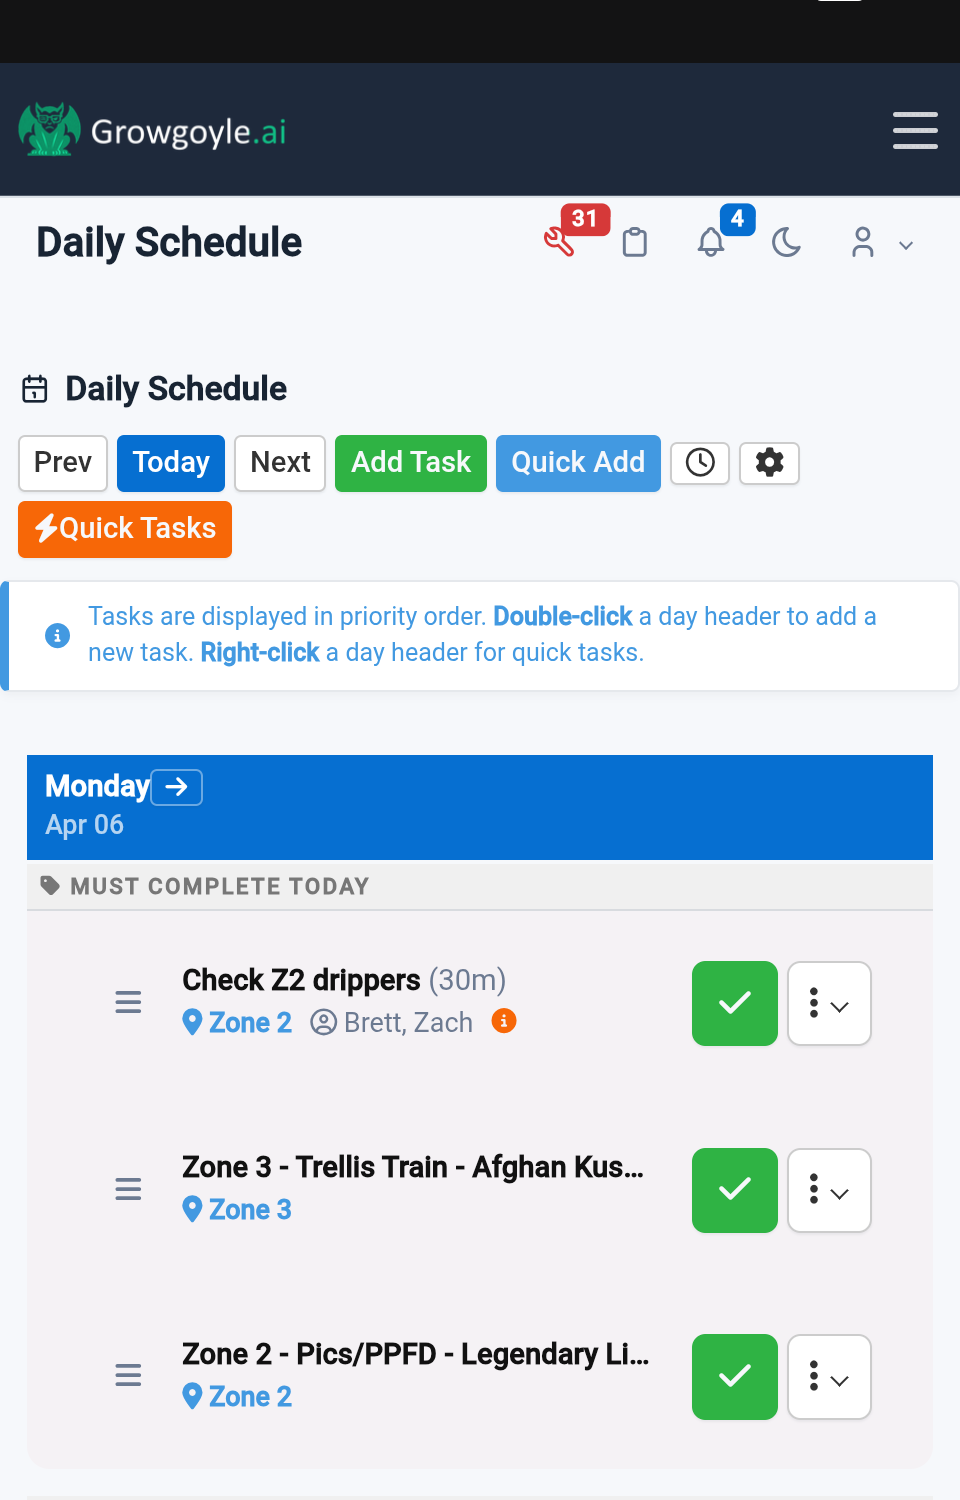Screen dimensions: 960x1500
Task: Click the Zone 2 location link
Action: (248, 1022)
